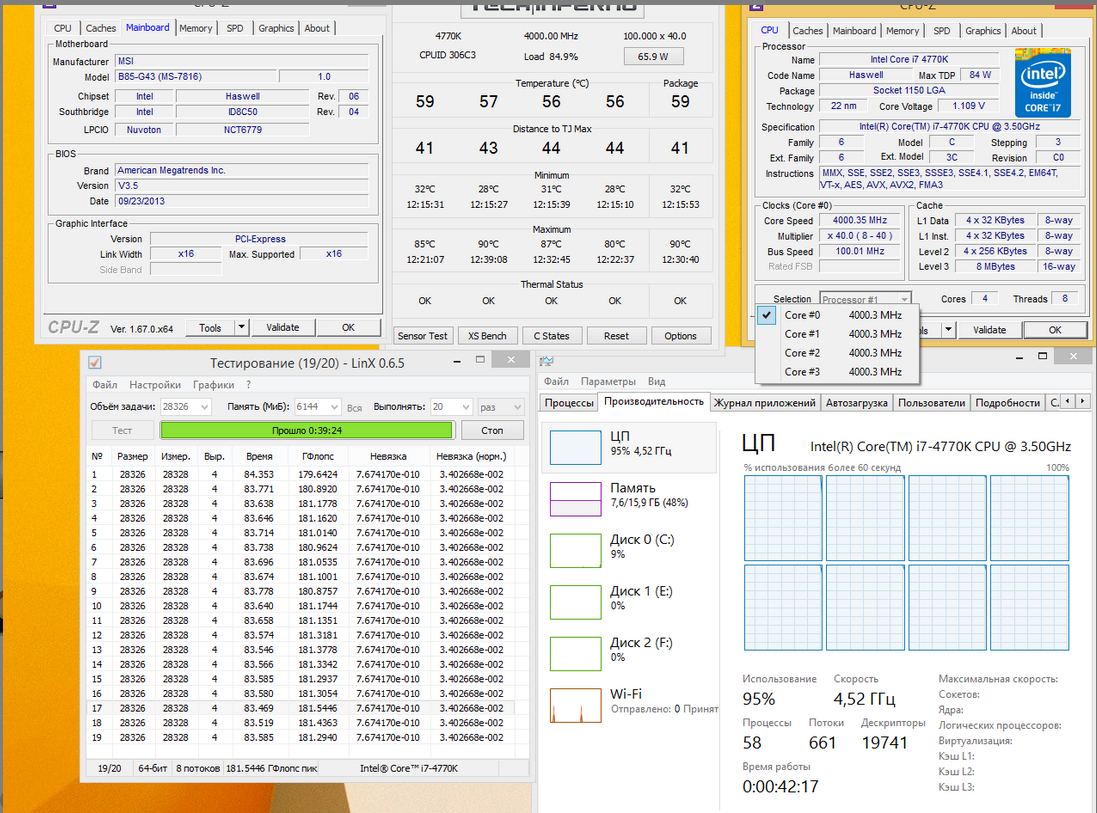Select Диск 1 (E:) performance graph
This screenshot has height=813, width=1097.
[x=575, y=602]
